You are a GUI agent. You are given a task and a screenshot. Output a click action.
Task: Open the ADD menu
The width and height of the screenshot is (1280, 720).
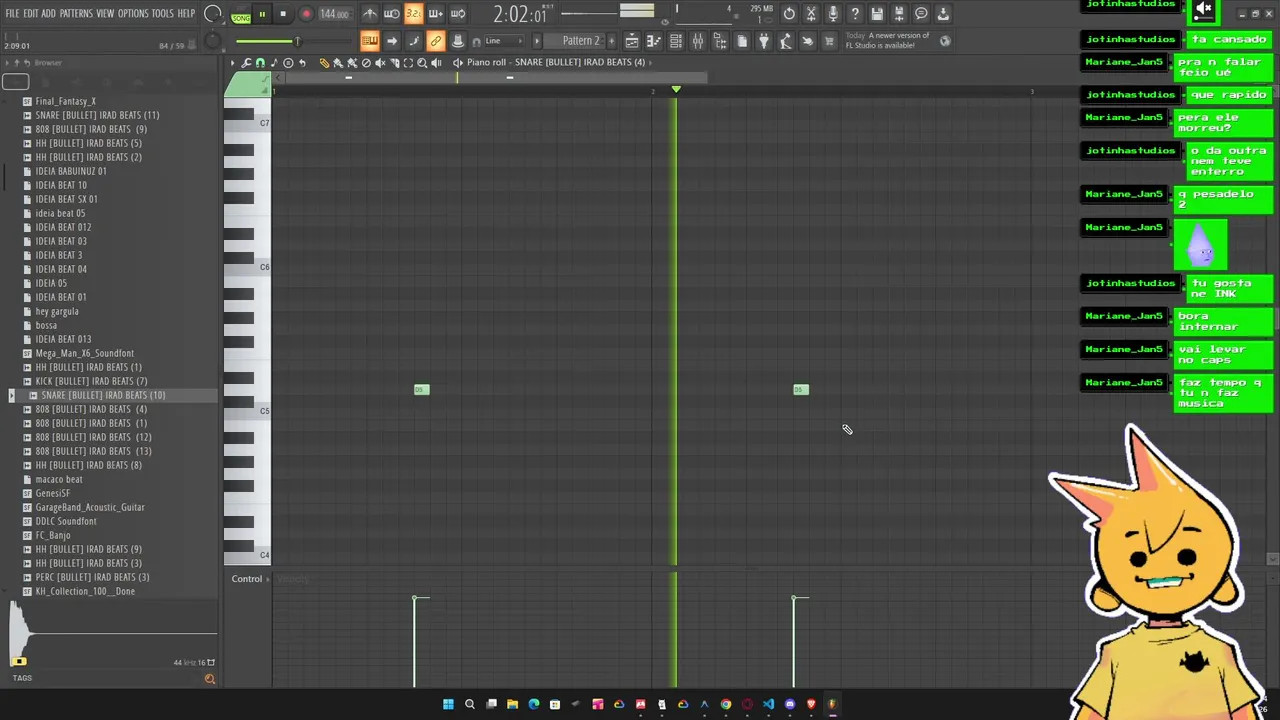(x=48, y=14)
